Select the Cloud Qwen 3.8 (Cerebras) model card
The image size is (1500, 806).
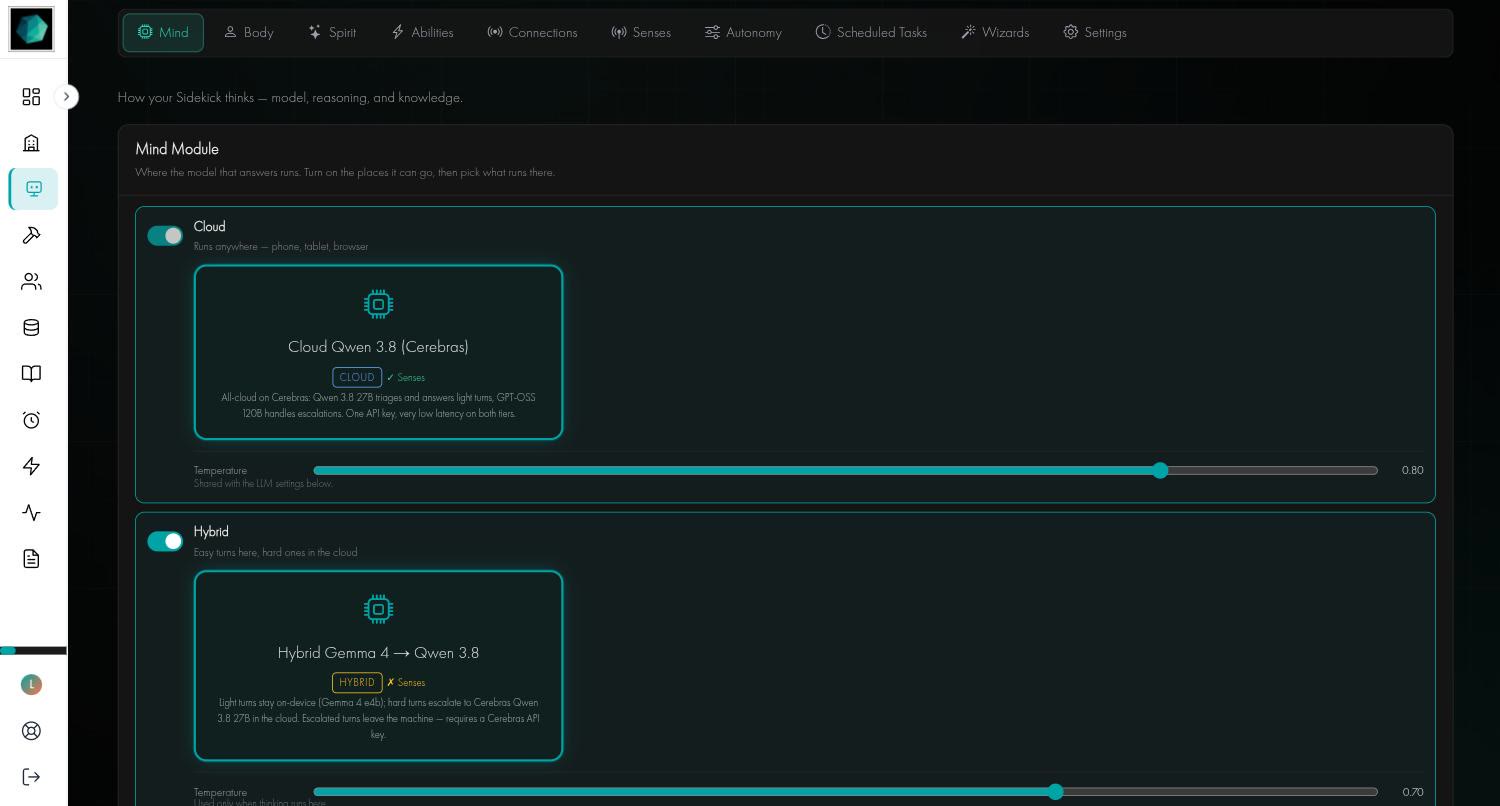tap(378, 352)
